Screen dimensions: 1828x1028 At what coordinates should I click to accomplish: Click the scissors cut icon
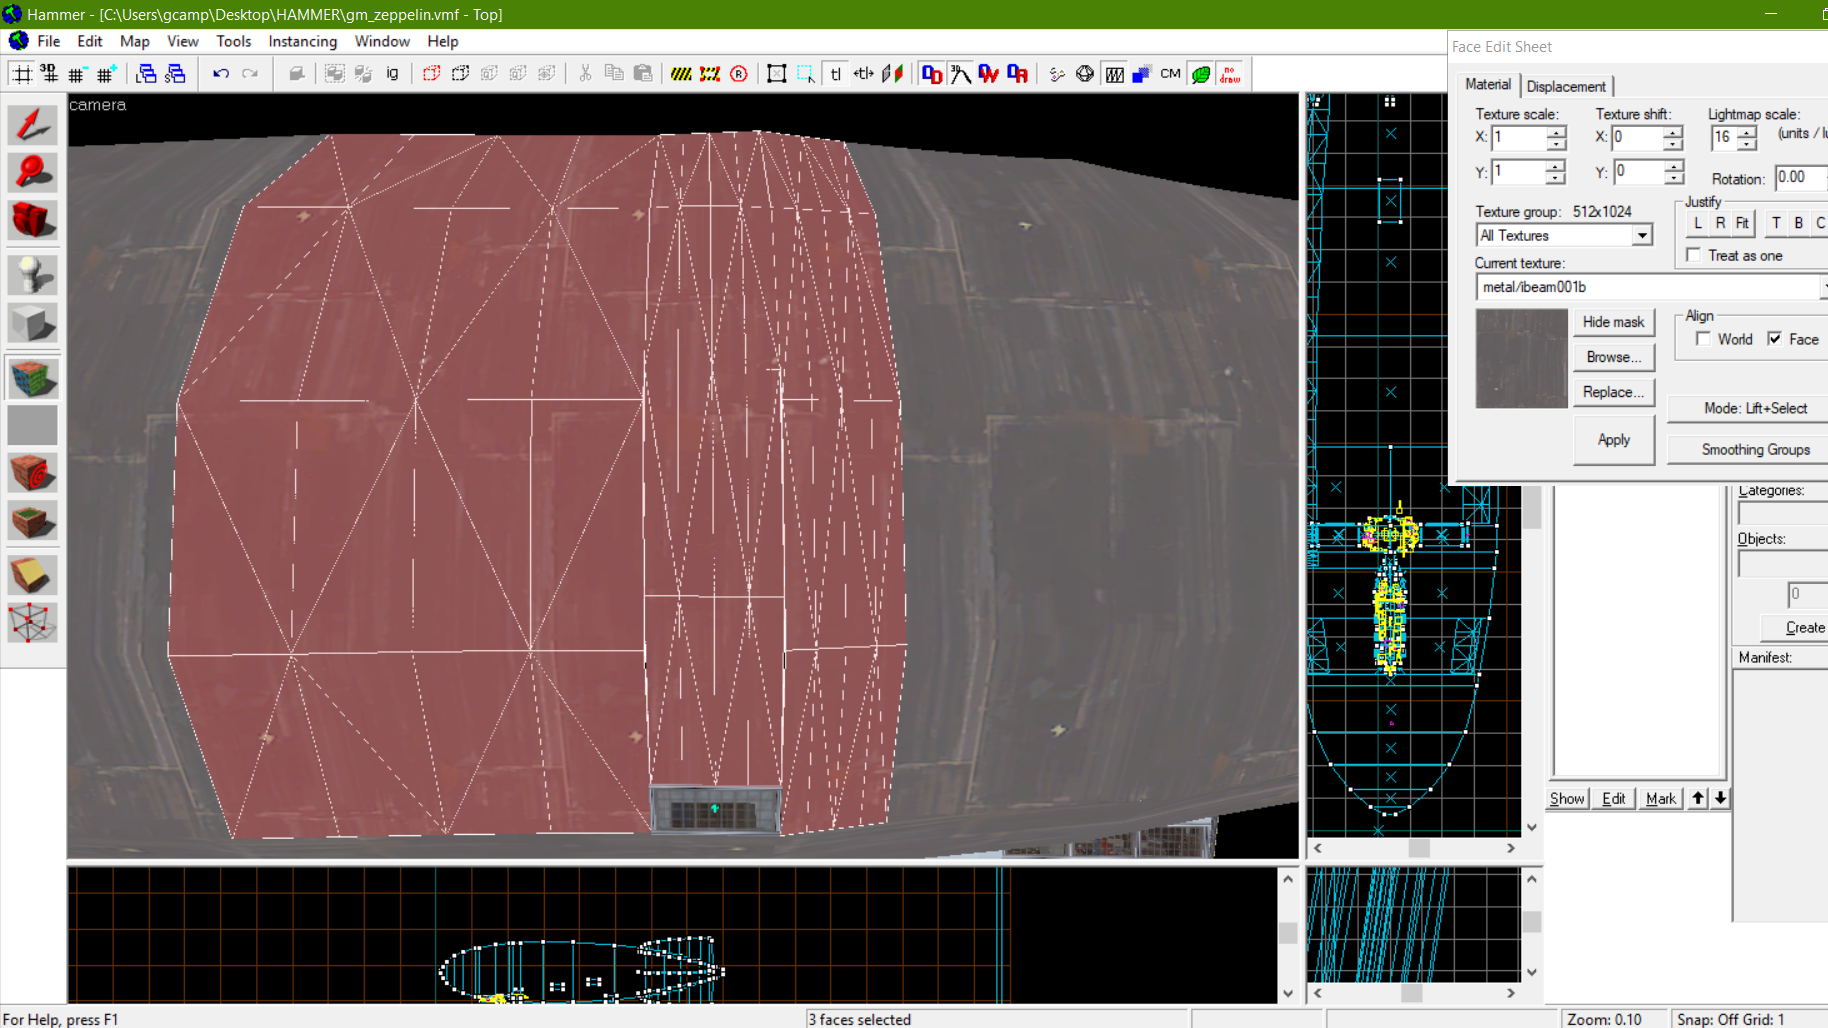click(585, 74)
